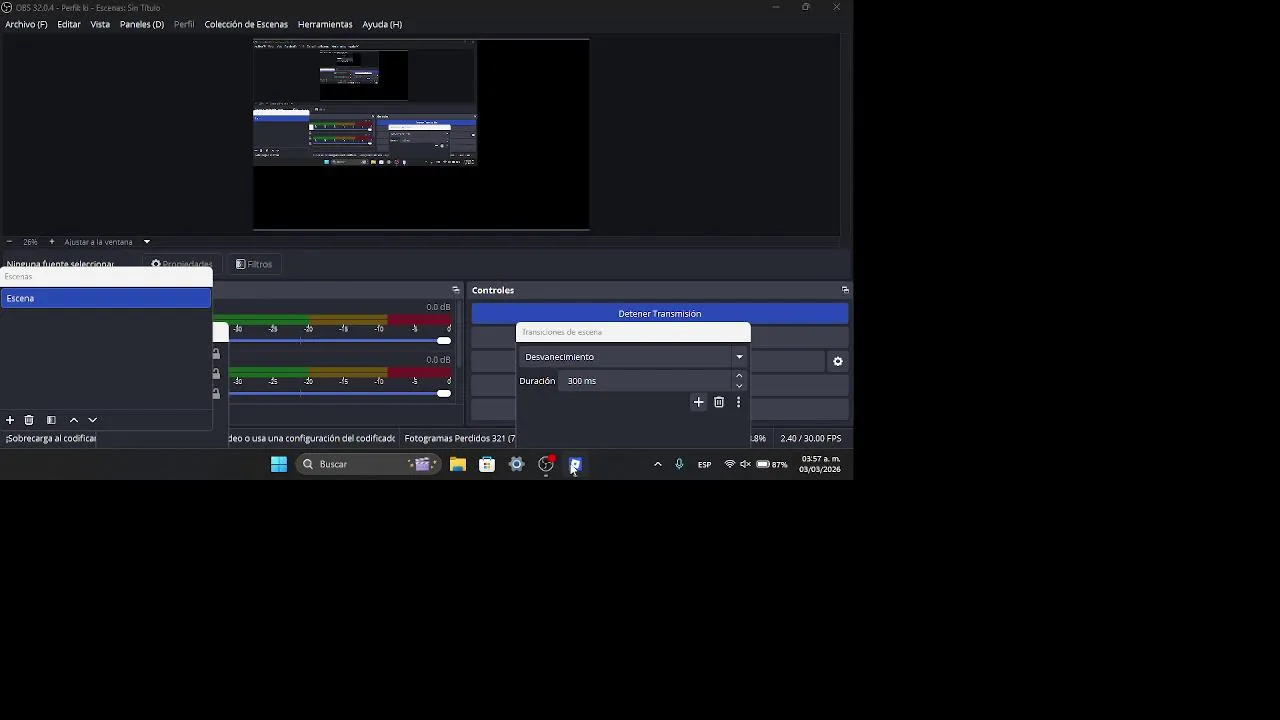Click the Detener Transmisión button
Viewport: 1280px width, 720px height.
660,314
